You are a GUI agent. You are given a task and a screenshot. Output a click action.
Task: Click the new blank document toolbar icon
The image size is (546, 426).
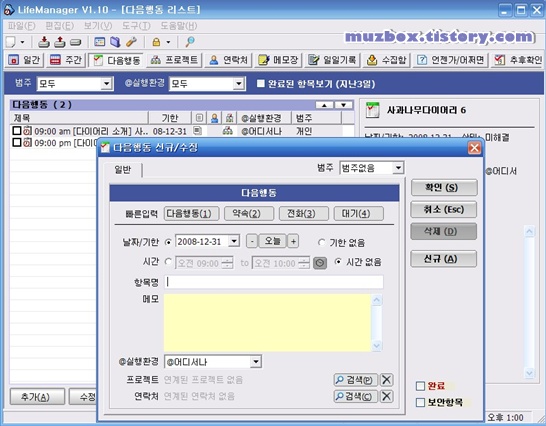click(x=10, y=42)
